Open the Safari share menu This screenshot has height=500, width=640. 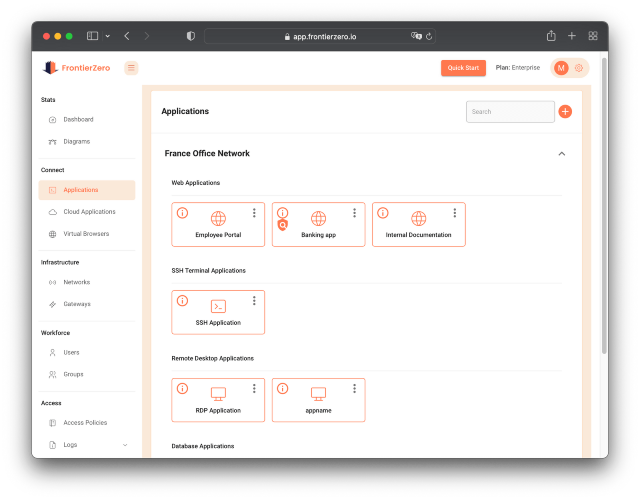[x=551, y=36]
